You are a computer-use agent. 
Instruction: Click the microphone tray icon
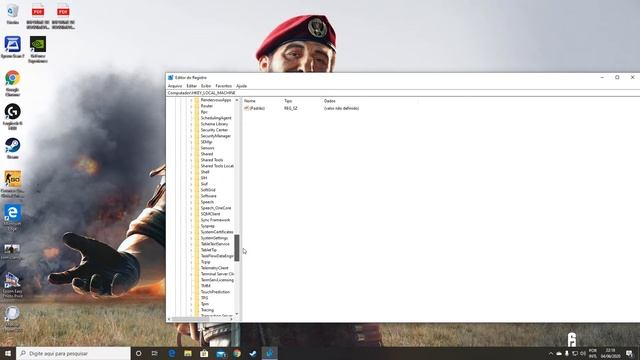567,353
